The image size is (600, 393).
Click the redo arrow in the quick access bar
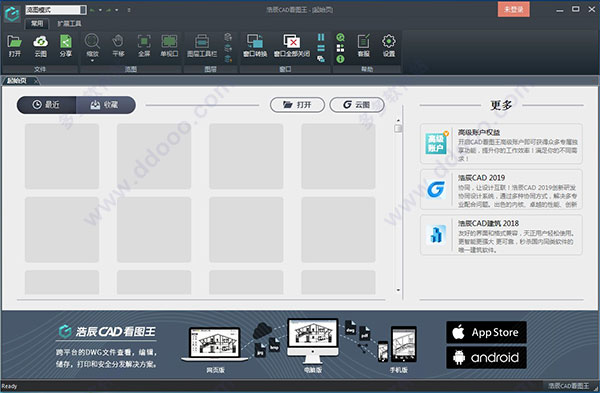coord(109,10)
